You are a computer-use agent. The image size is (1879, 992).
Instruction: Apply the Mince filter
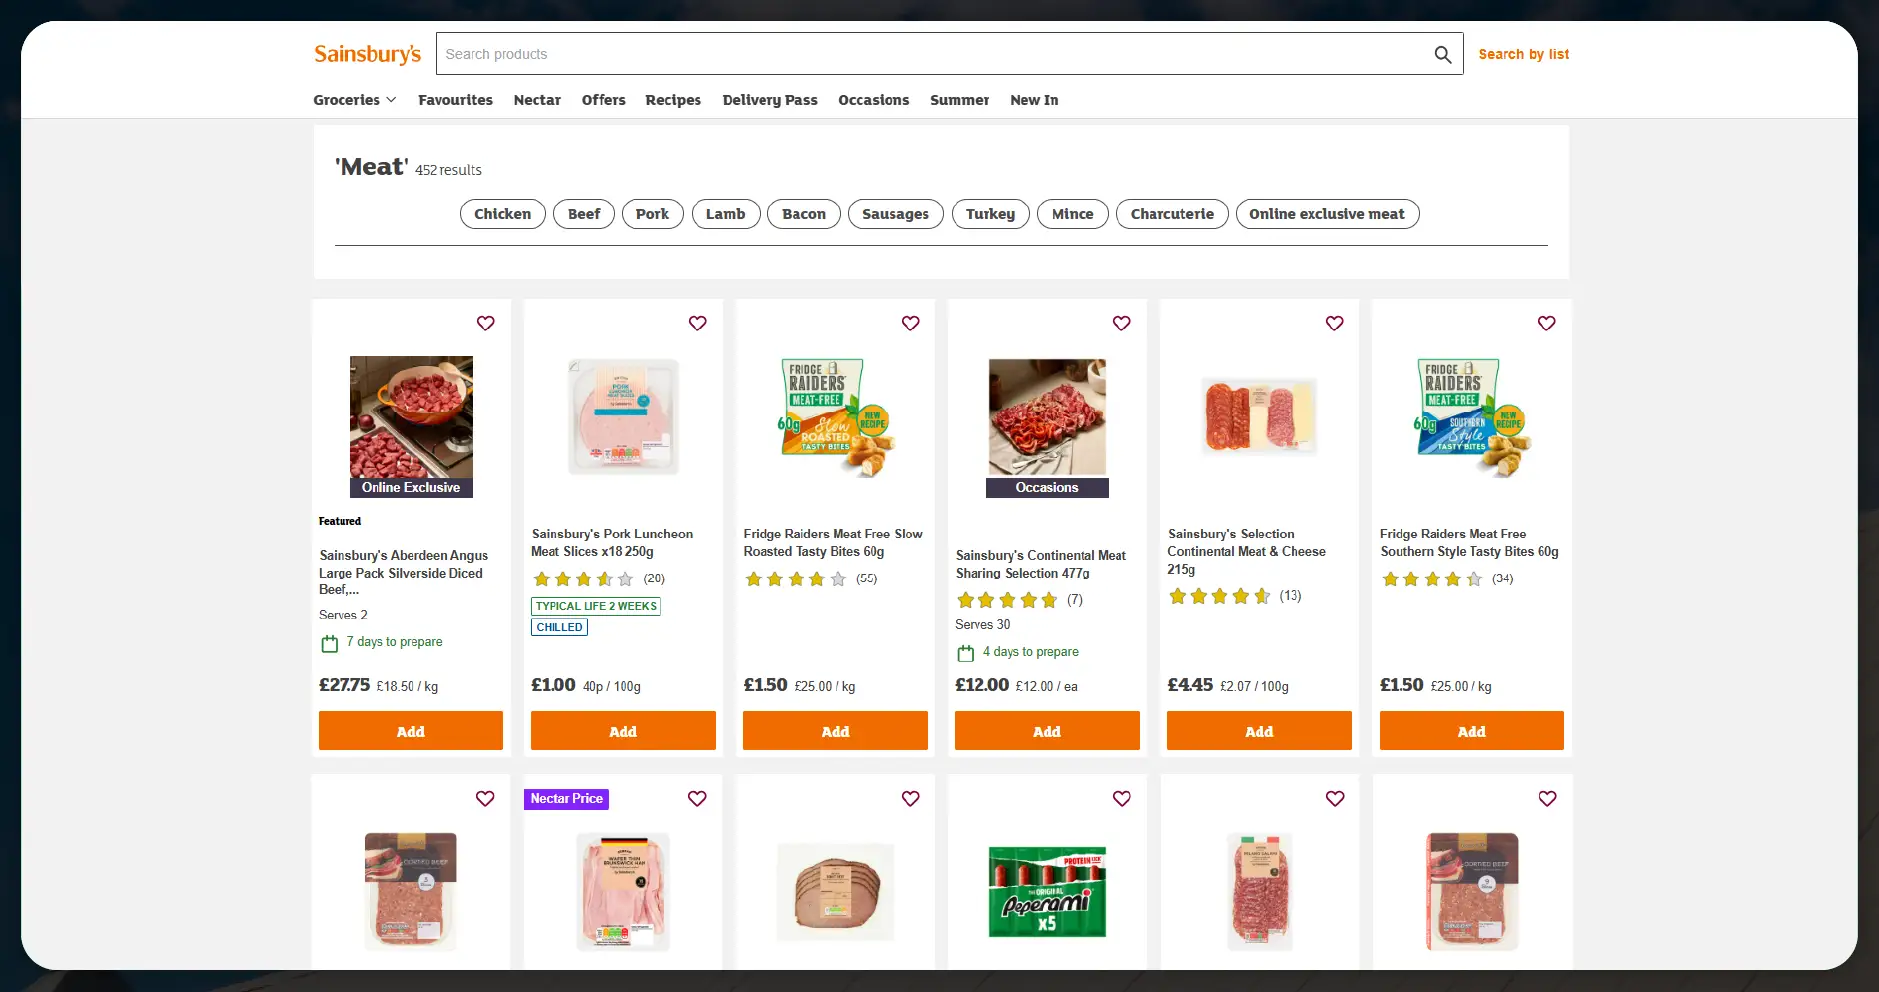pyautogui.click(x=1072, y=214)
